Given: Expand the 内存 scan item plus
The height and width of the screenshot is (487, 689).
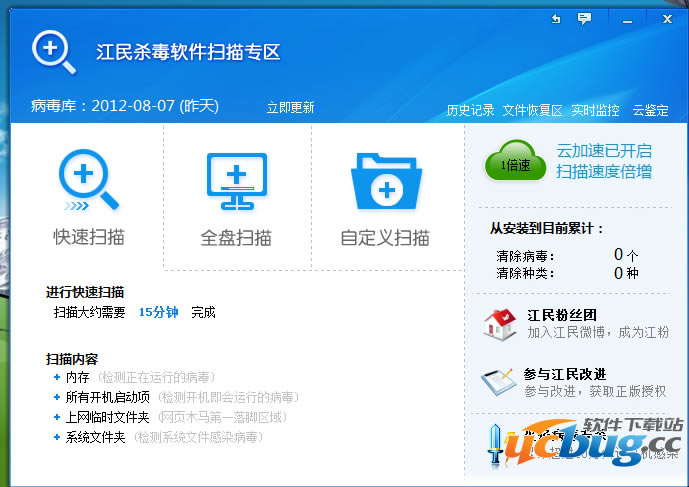Looking at the screenshot, I should coord(57,377).
